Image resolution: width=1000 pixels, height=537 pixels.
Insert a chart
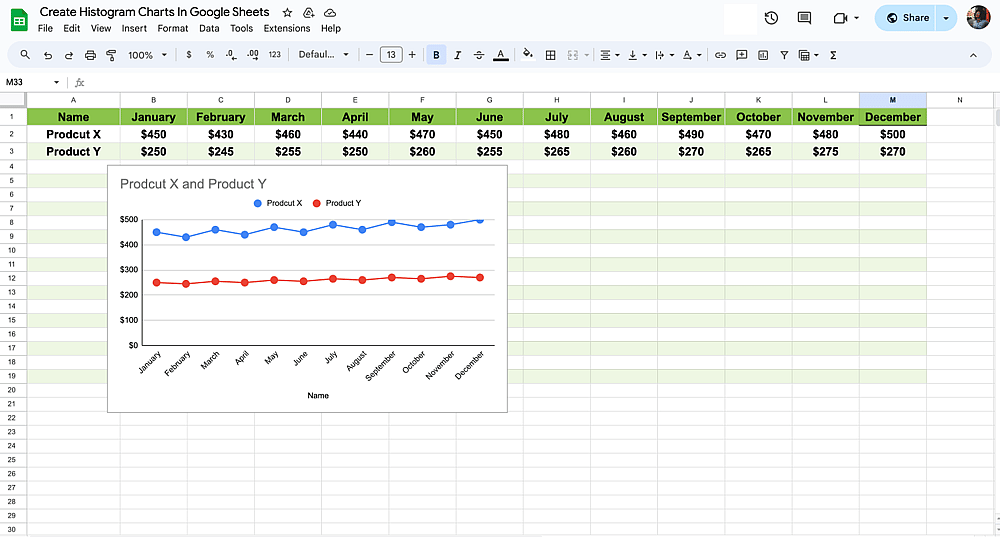[x=763, y=55]
